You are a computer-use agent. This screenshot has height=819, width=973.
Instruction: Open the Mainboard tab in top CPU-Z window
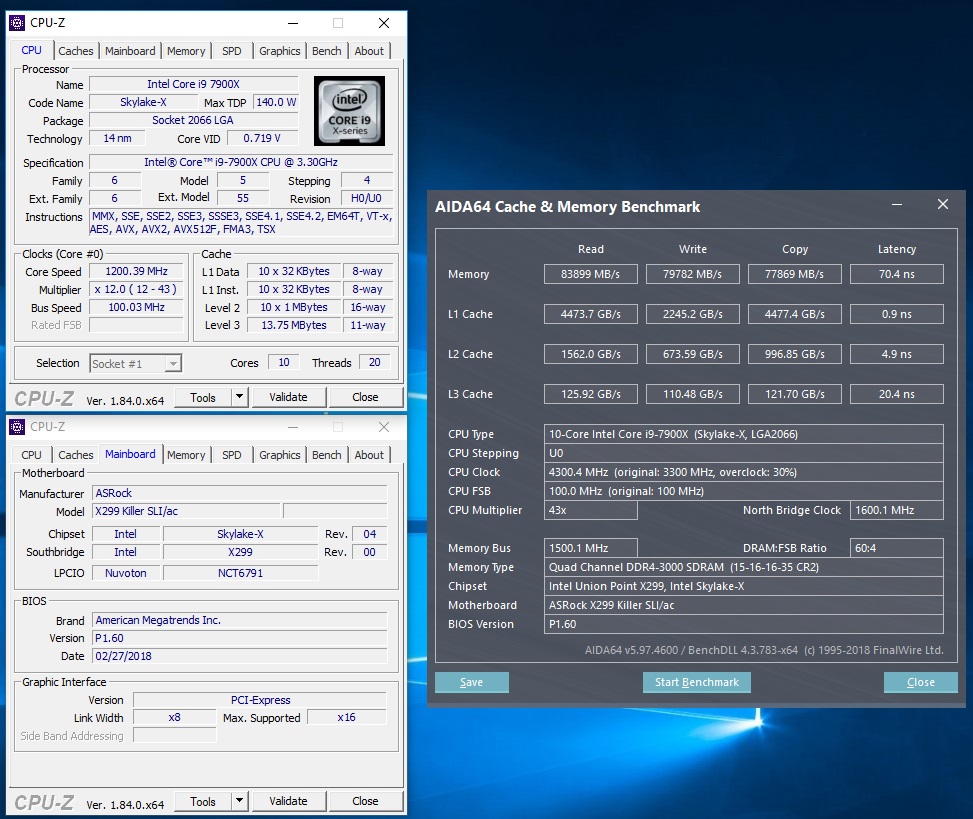point(130,51)
